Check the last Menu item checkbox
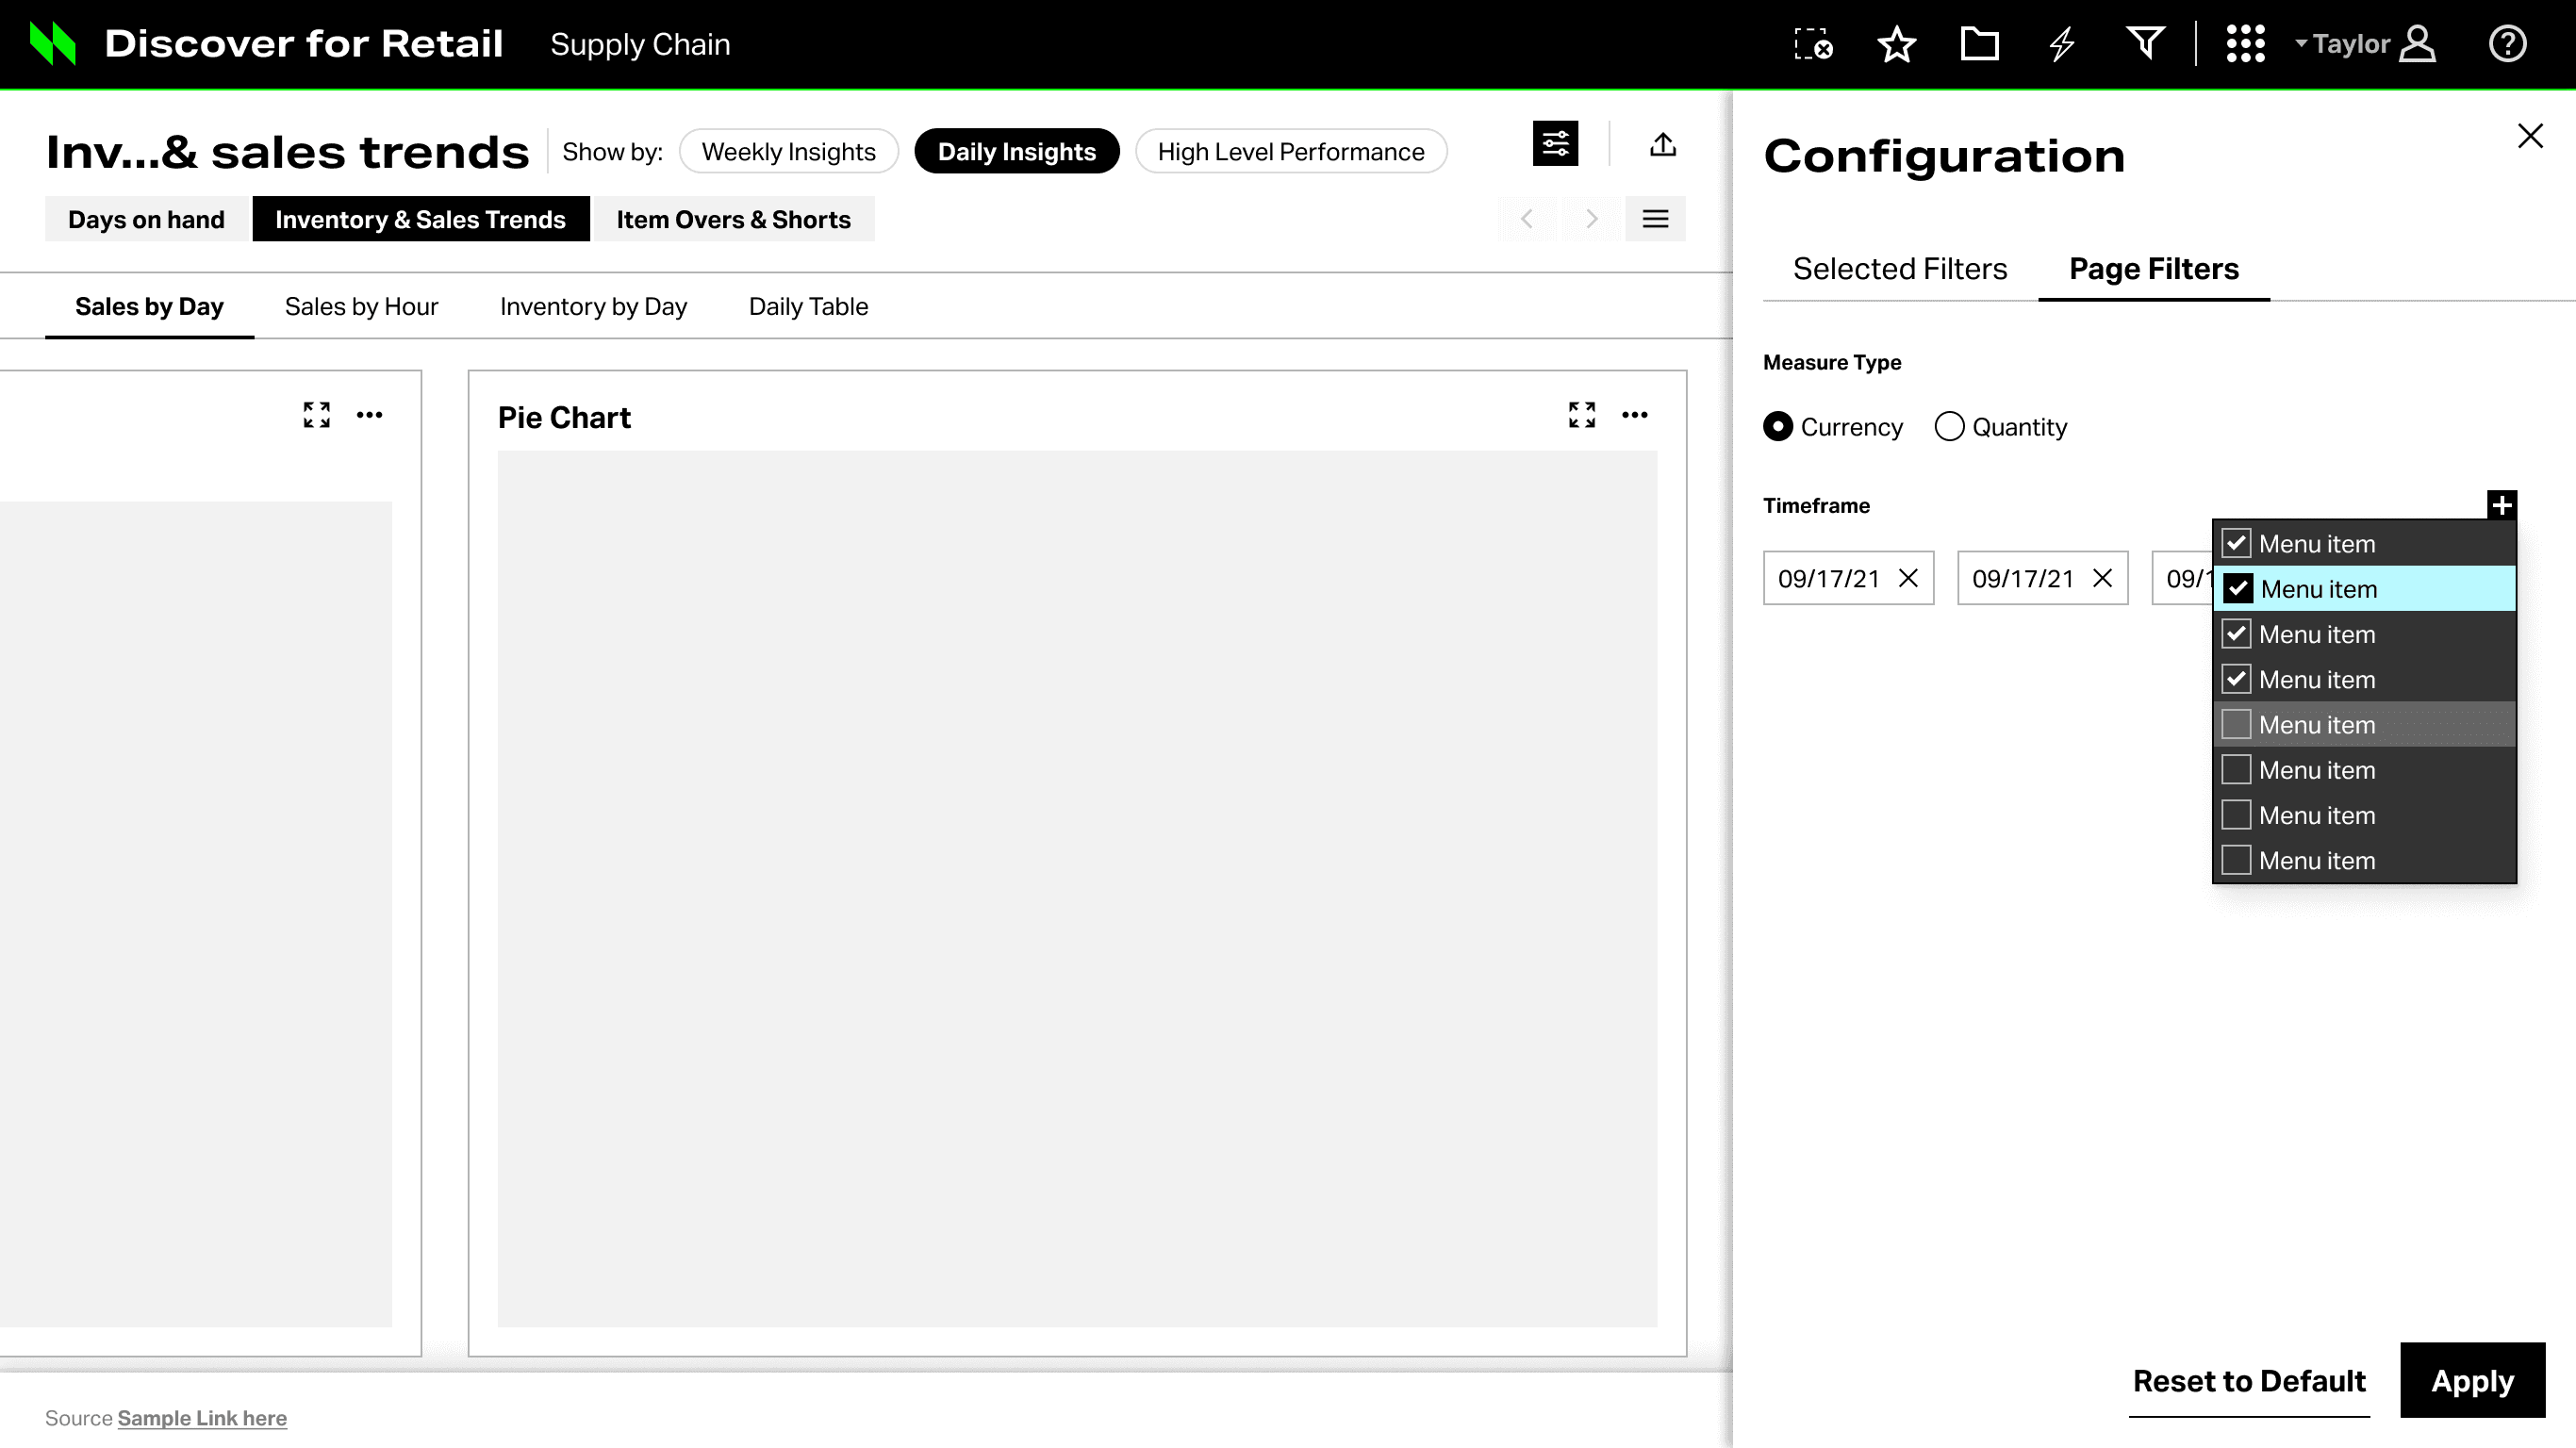This screenshot has height=1448, width=2576. pyautogui.click(x=2236, y=861)
